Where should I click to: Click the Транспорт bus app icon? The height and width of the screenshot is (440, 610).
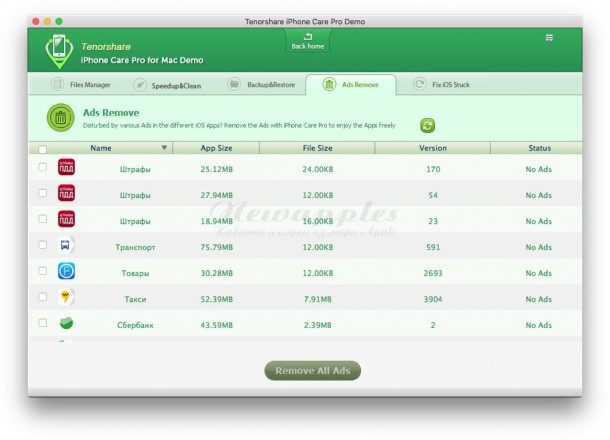point(66,245)
